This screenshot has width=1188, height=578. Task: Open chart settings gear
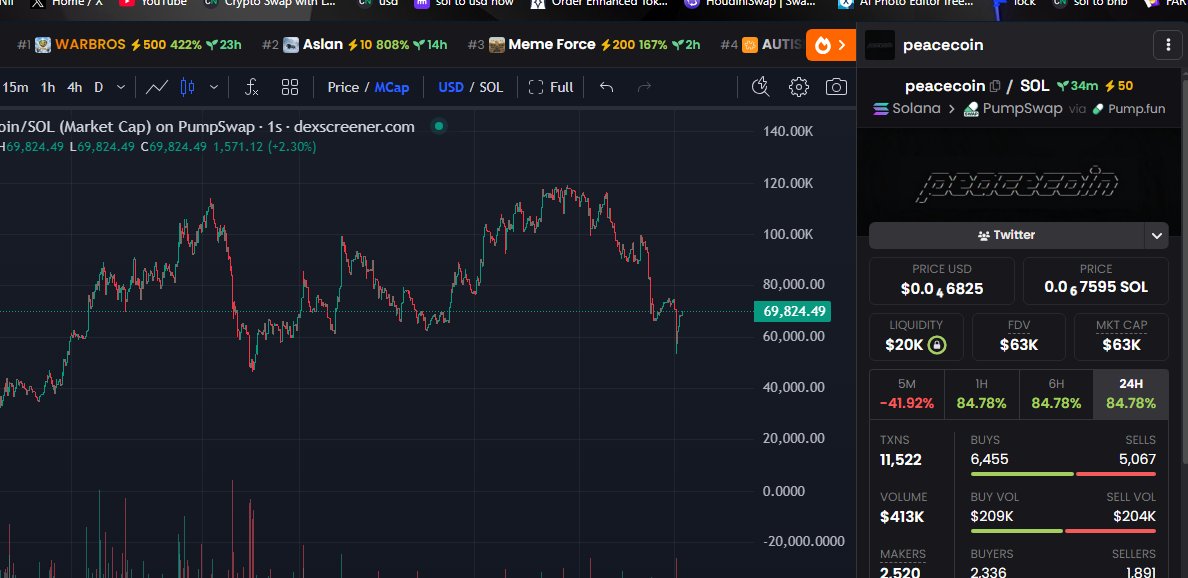pos(799,87)
